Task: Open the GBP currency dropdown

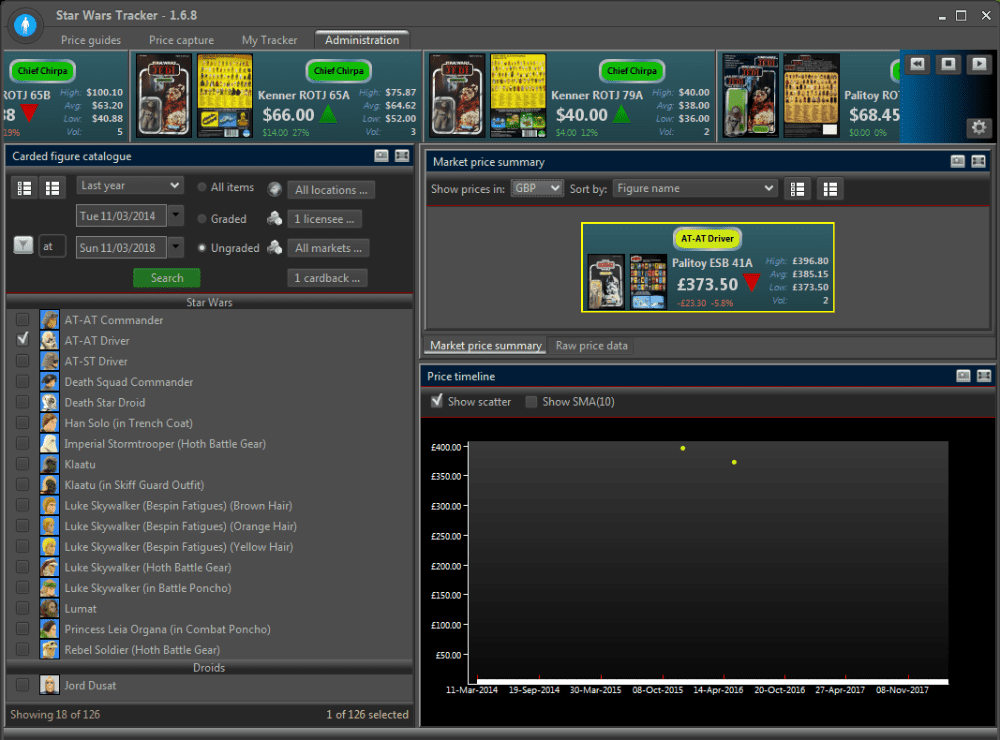Action: [x=537, y=188]
